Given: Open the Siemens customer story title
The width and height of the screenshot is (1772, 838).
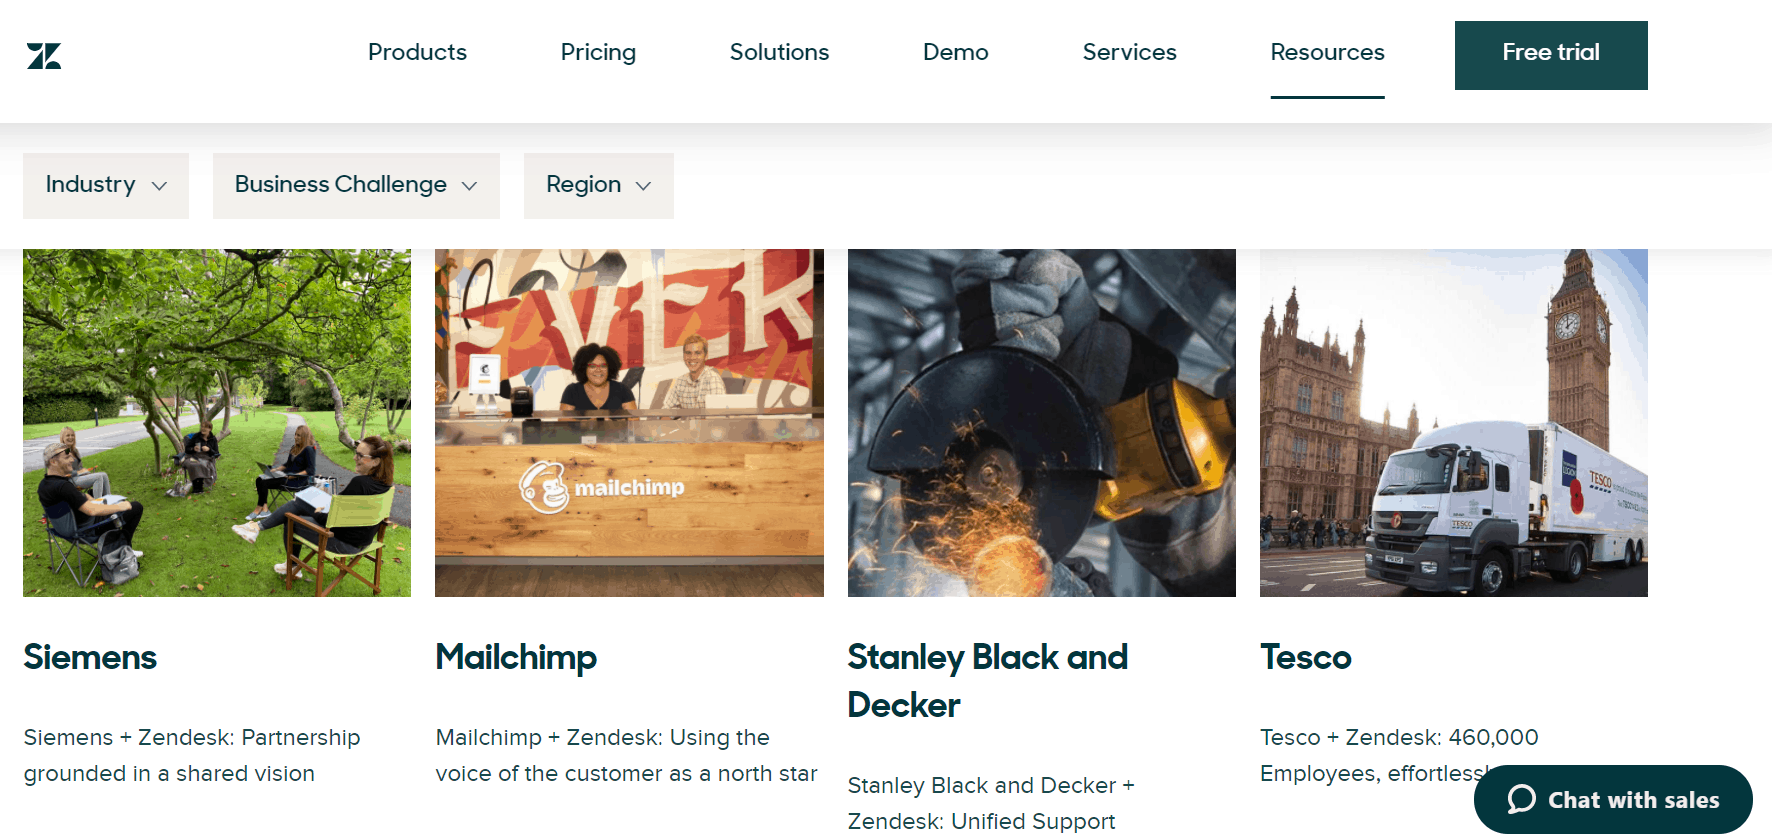Looking at the screenshot, I should (x=90, y=657).
